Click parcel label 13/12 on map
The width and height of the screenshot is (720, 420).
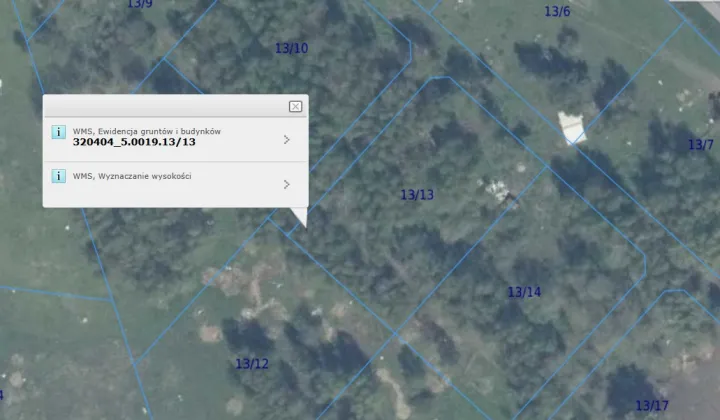coord(252,364)
